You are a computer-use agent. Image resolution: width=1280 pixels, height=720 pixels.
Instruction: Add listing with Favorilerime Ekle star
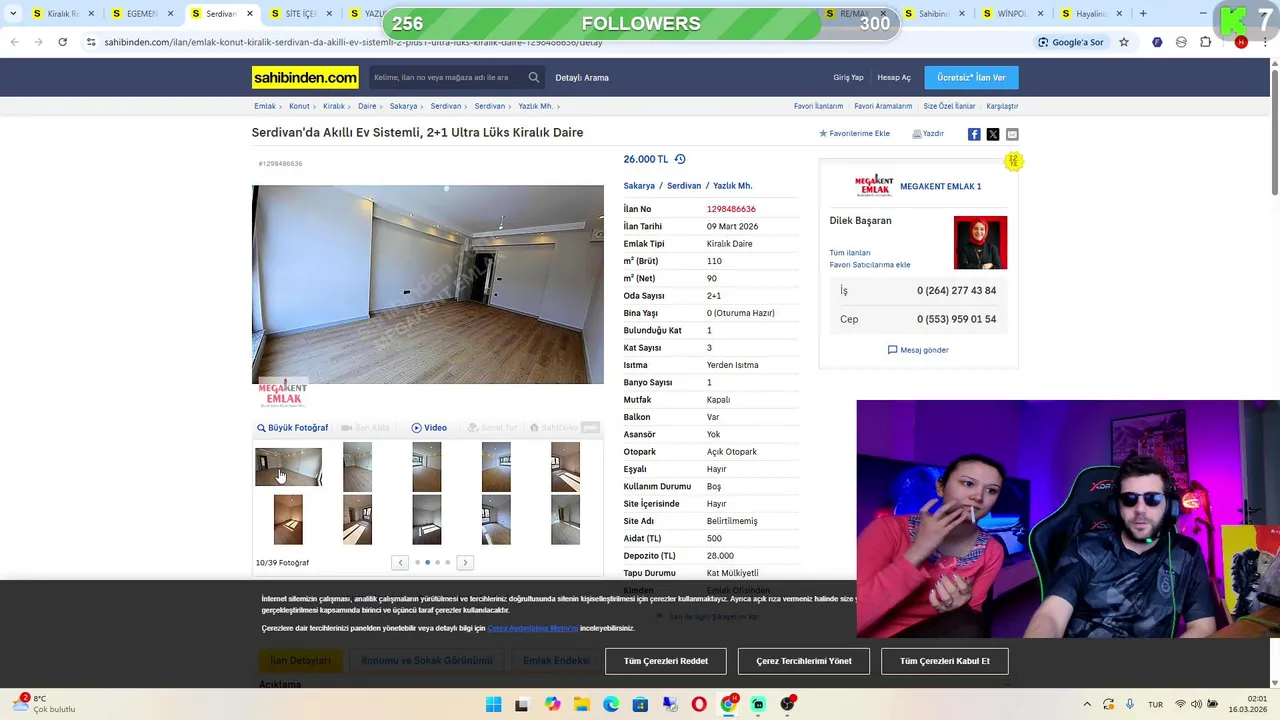click(854, 133)
